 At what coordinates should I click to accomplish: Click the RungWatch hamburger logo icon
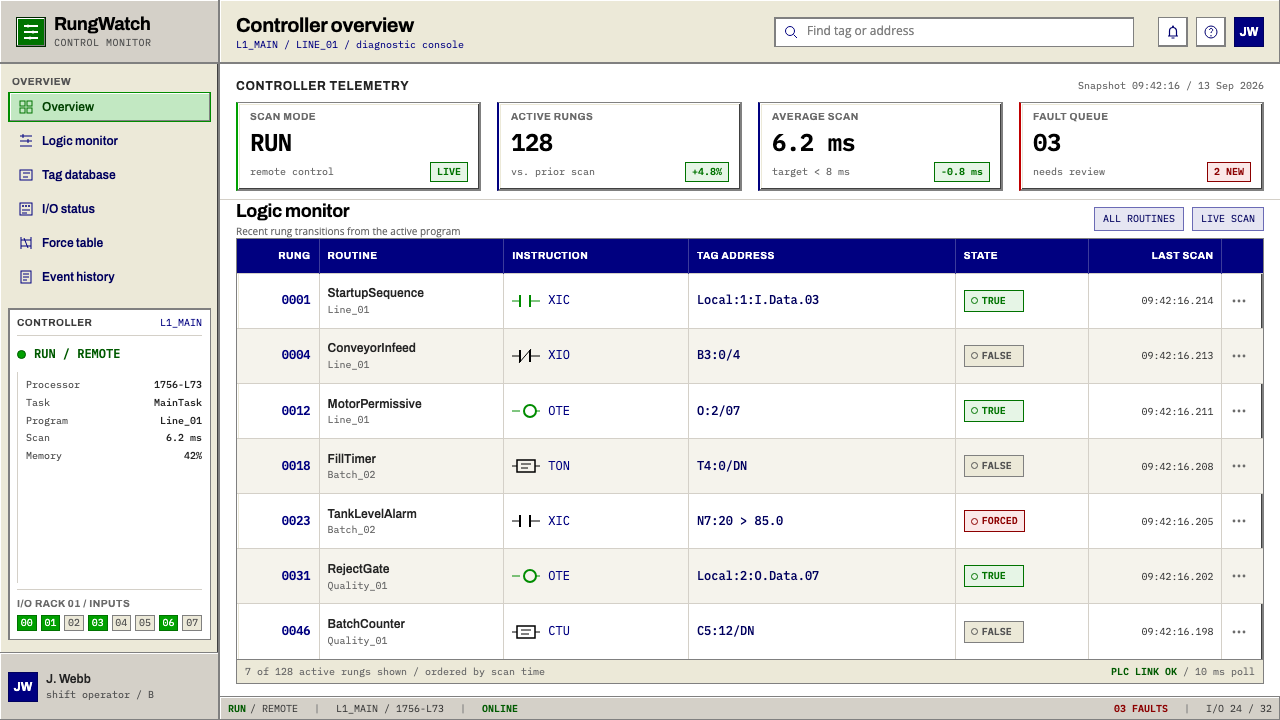[31, 32]
